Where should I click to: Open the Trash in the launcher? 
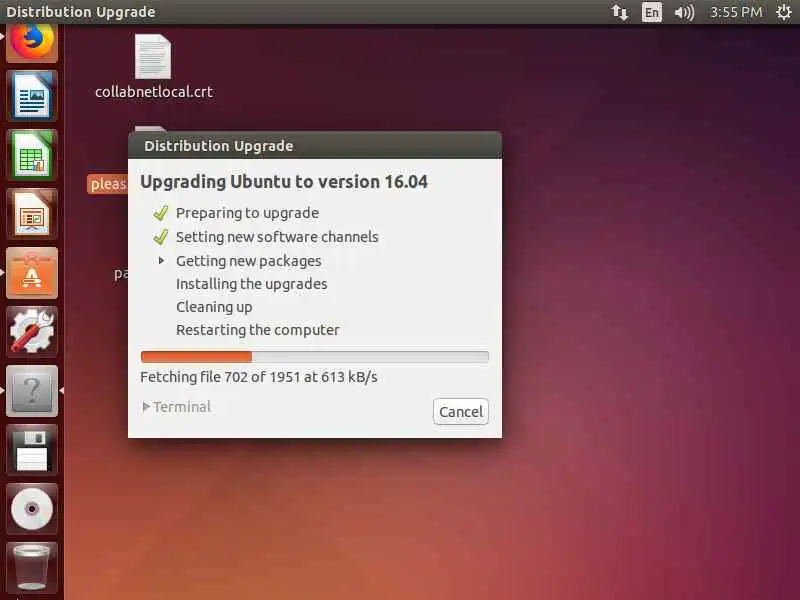[32, 567]
